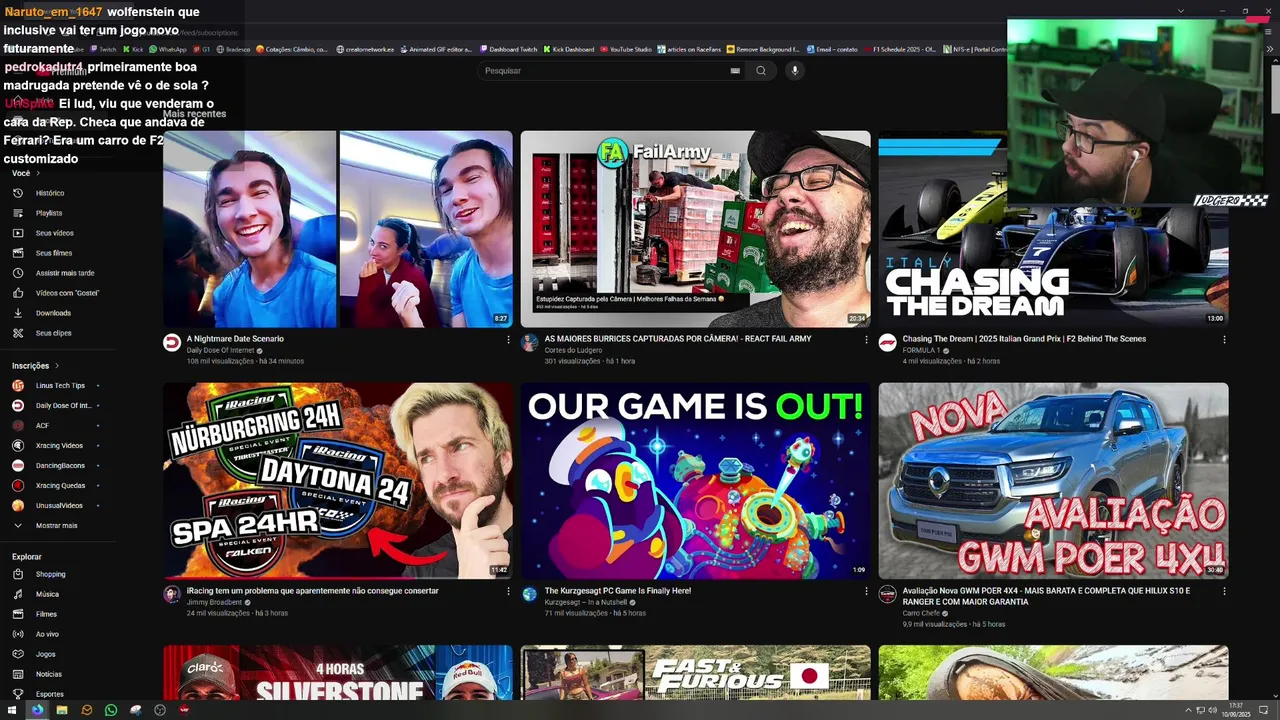Image resolution: width=1280 pixels, height=720 pixels.
Task: Open Carro Chefe channel avatar under video
Action: point(887,594)
